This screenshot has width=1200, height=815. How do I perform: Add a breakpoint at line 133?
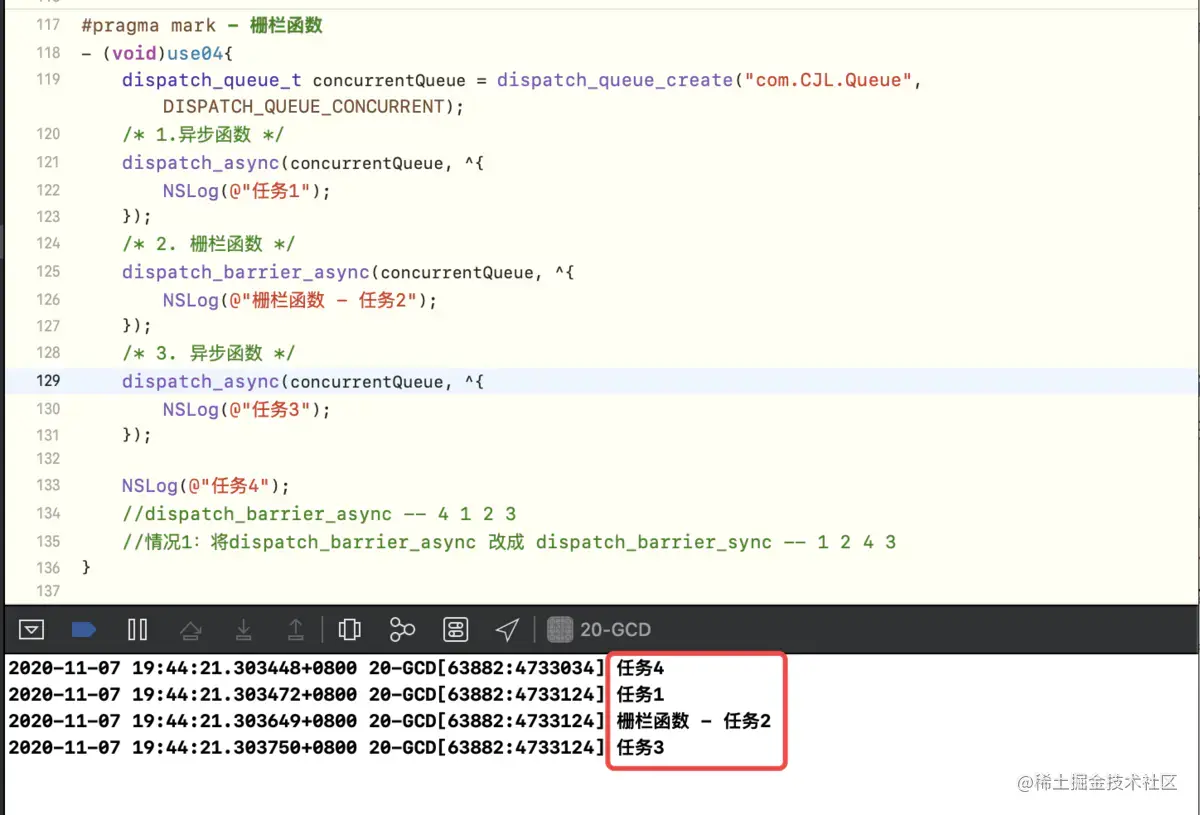48,485
